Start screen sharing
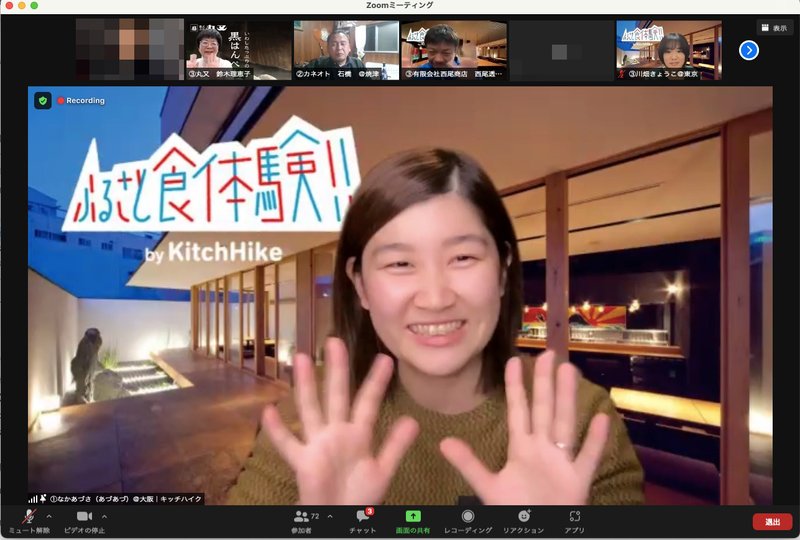This screenshot has width=800, height=540. [x=413, y=521]
